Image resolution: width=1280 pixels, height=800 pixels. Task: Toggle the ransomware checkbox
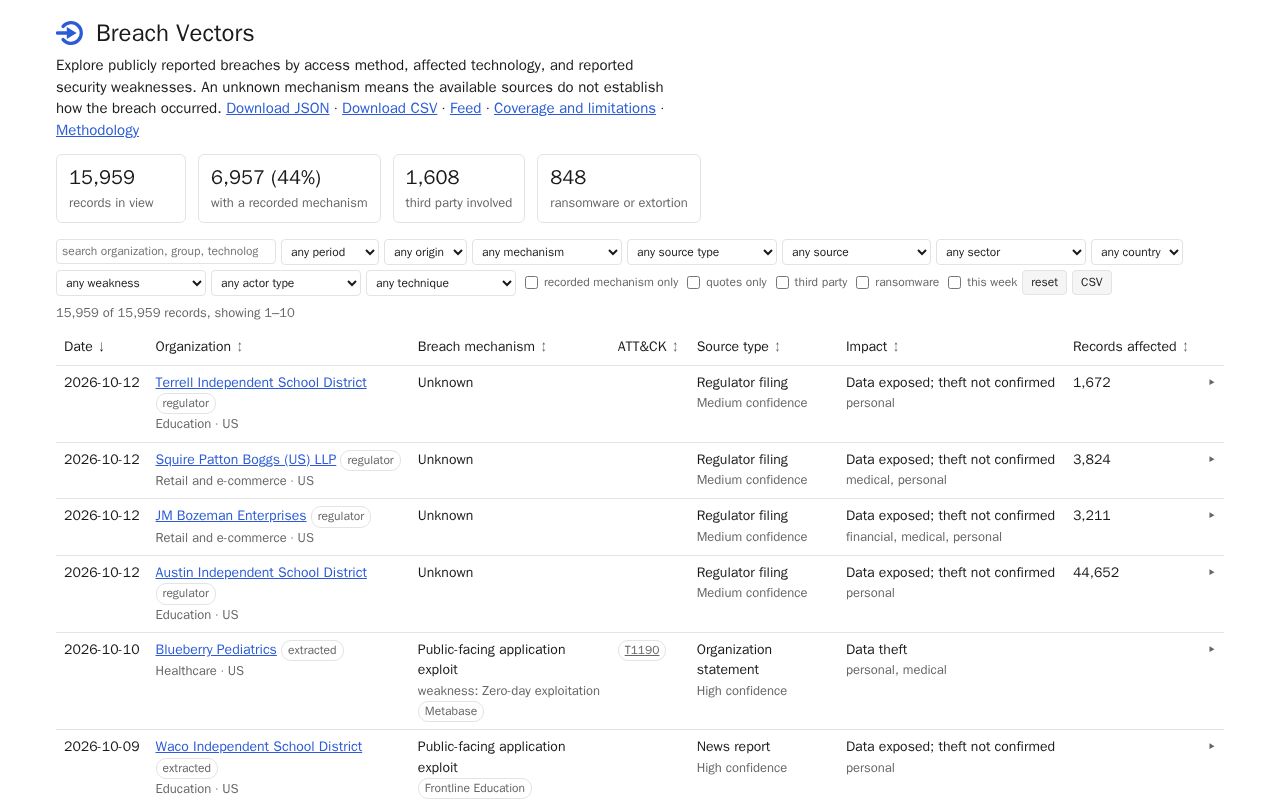862,283
